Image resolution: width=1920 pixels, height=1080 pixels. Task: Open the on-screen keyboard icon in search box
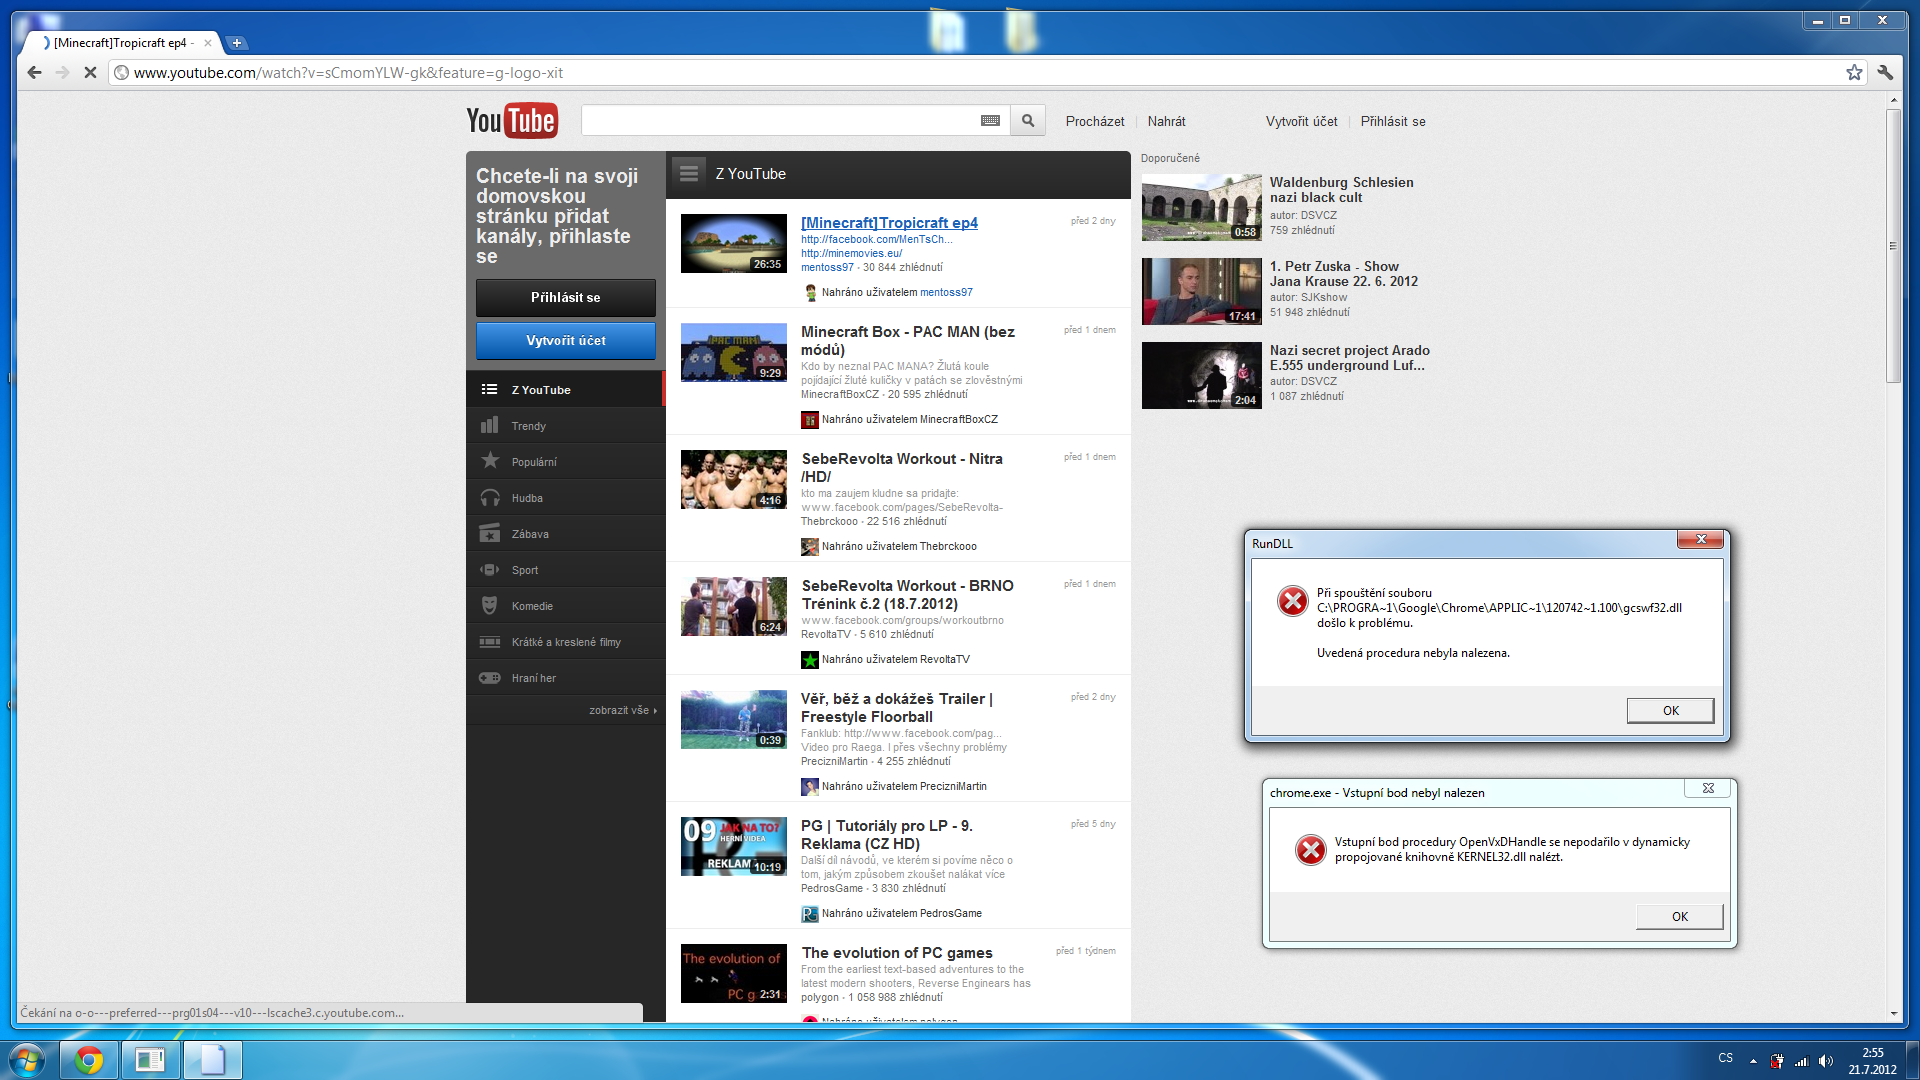[x=990, y=121]
